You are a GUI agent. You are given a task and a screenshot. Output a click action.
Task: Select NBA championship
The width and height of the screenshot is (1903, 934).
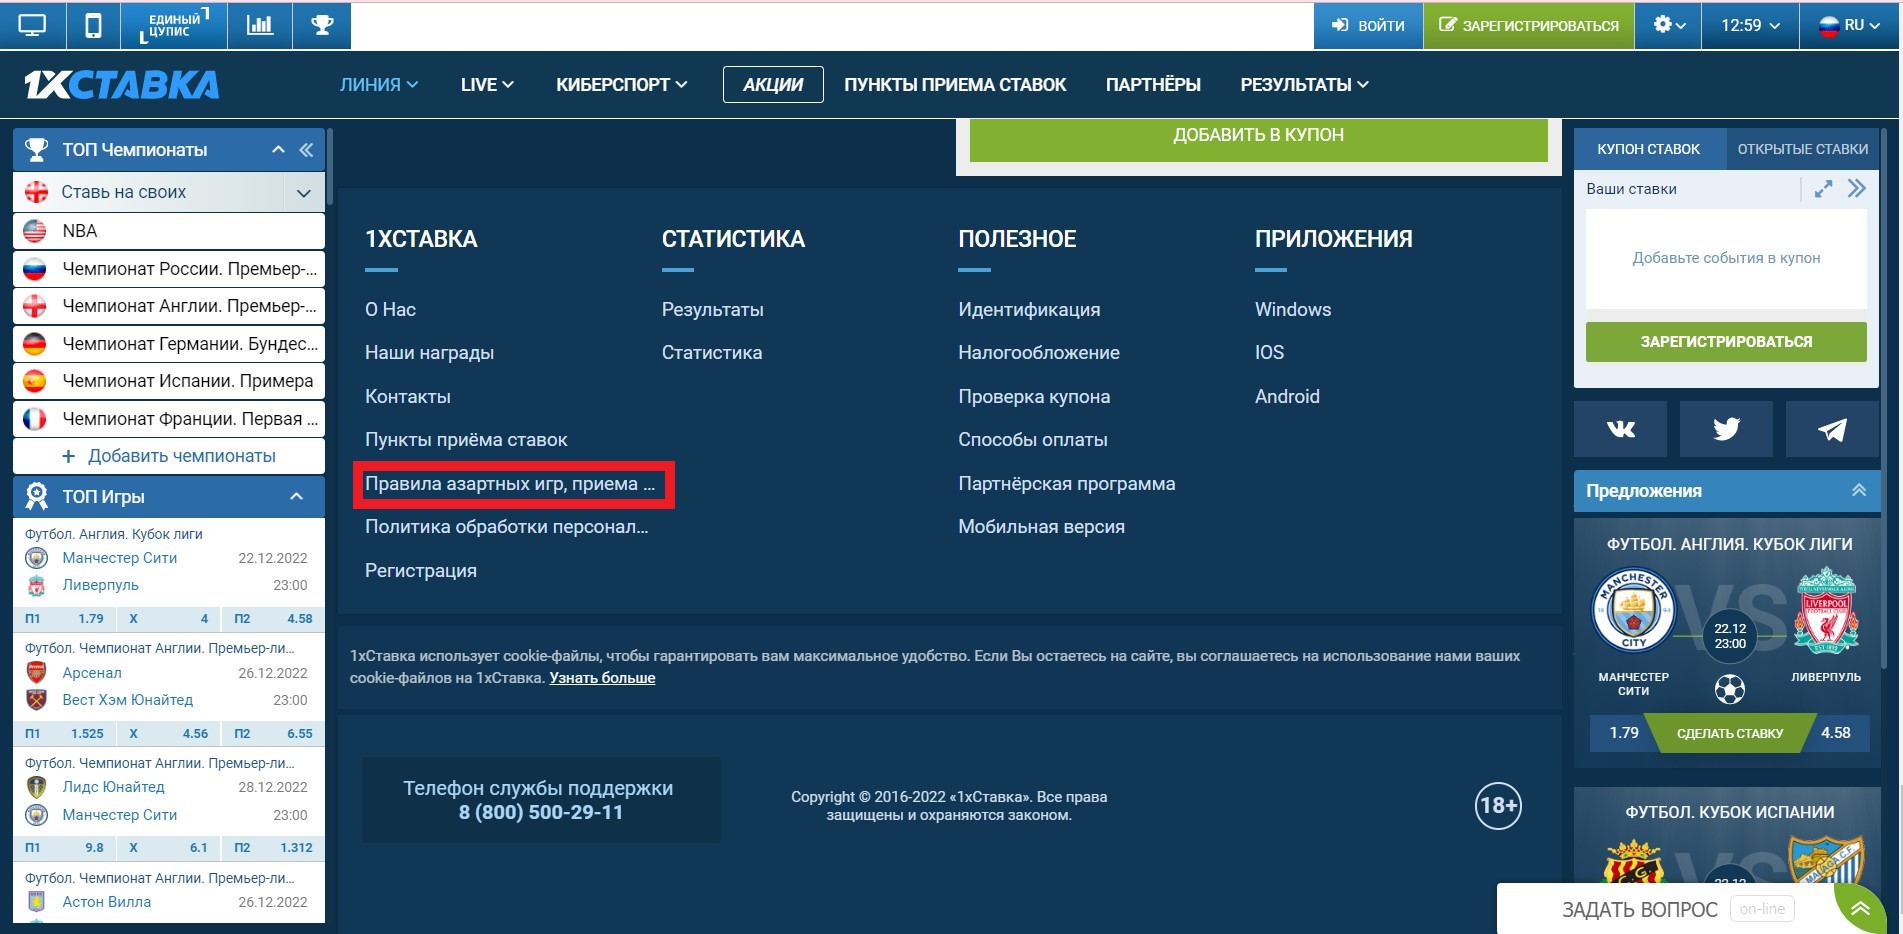click(x=169, y=231)
